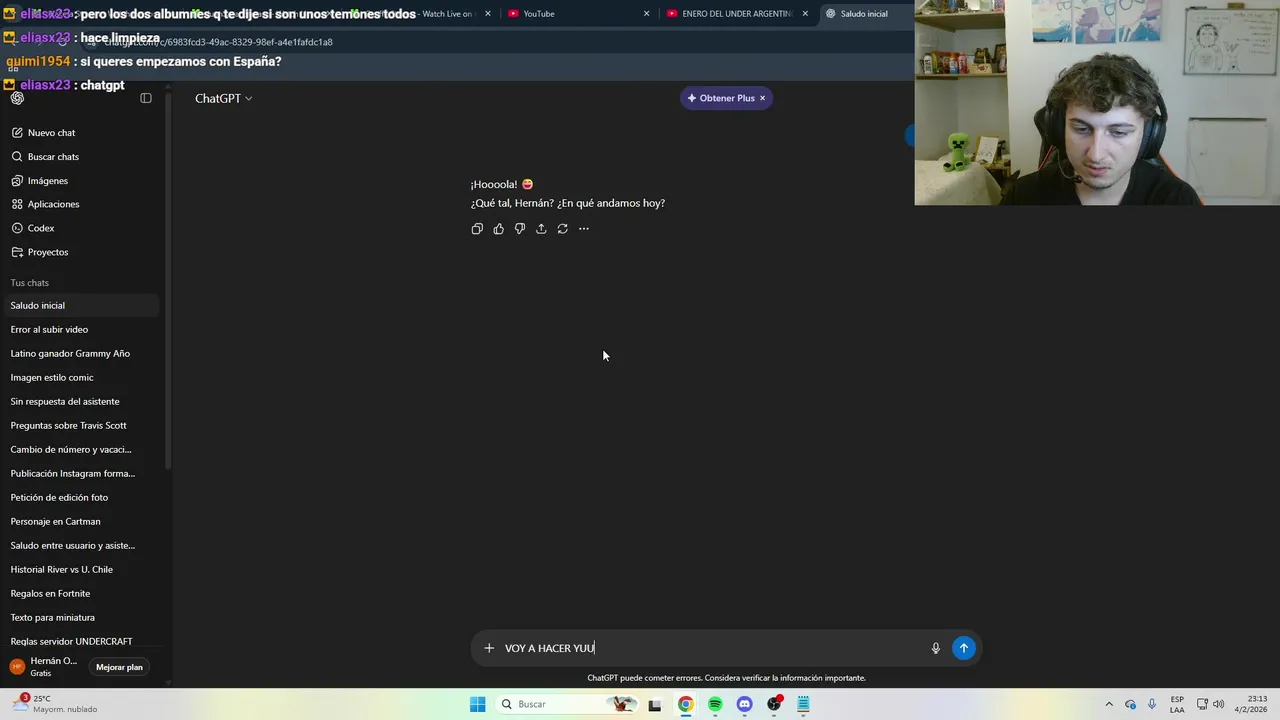Click the ChatGPT logo icon
This screenshot has height=720, width=1280.
(x=17, y=98)
